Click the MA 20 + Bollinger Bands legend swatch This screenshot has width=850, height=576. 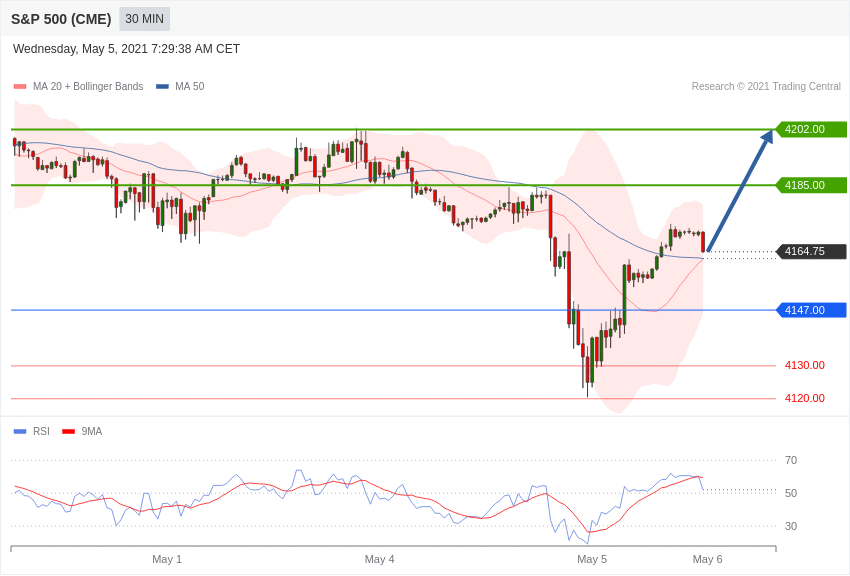tap(20, 87)
